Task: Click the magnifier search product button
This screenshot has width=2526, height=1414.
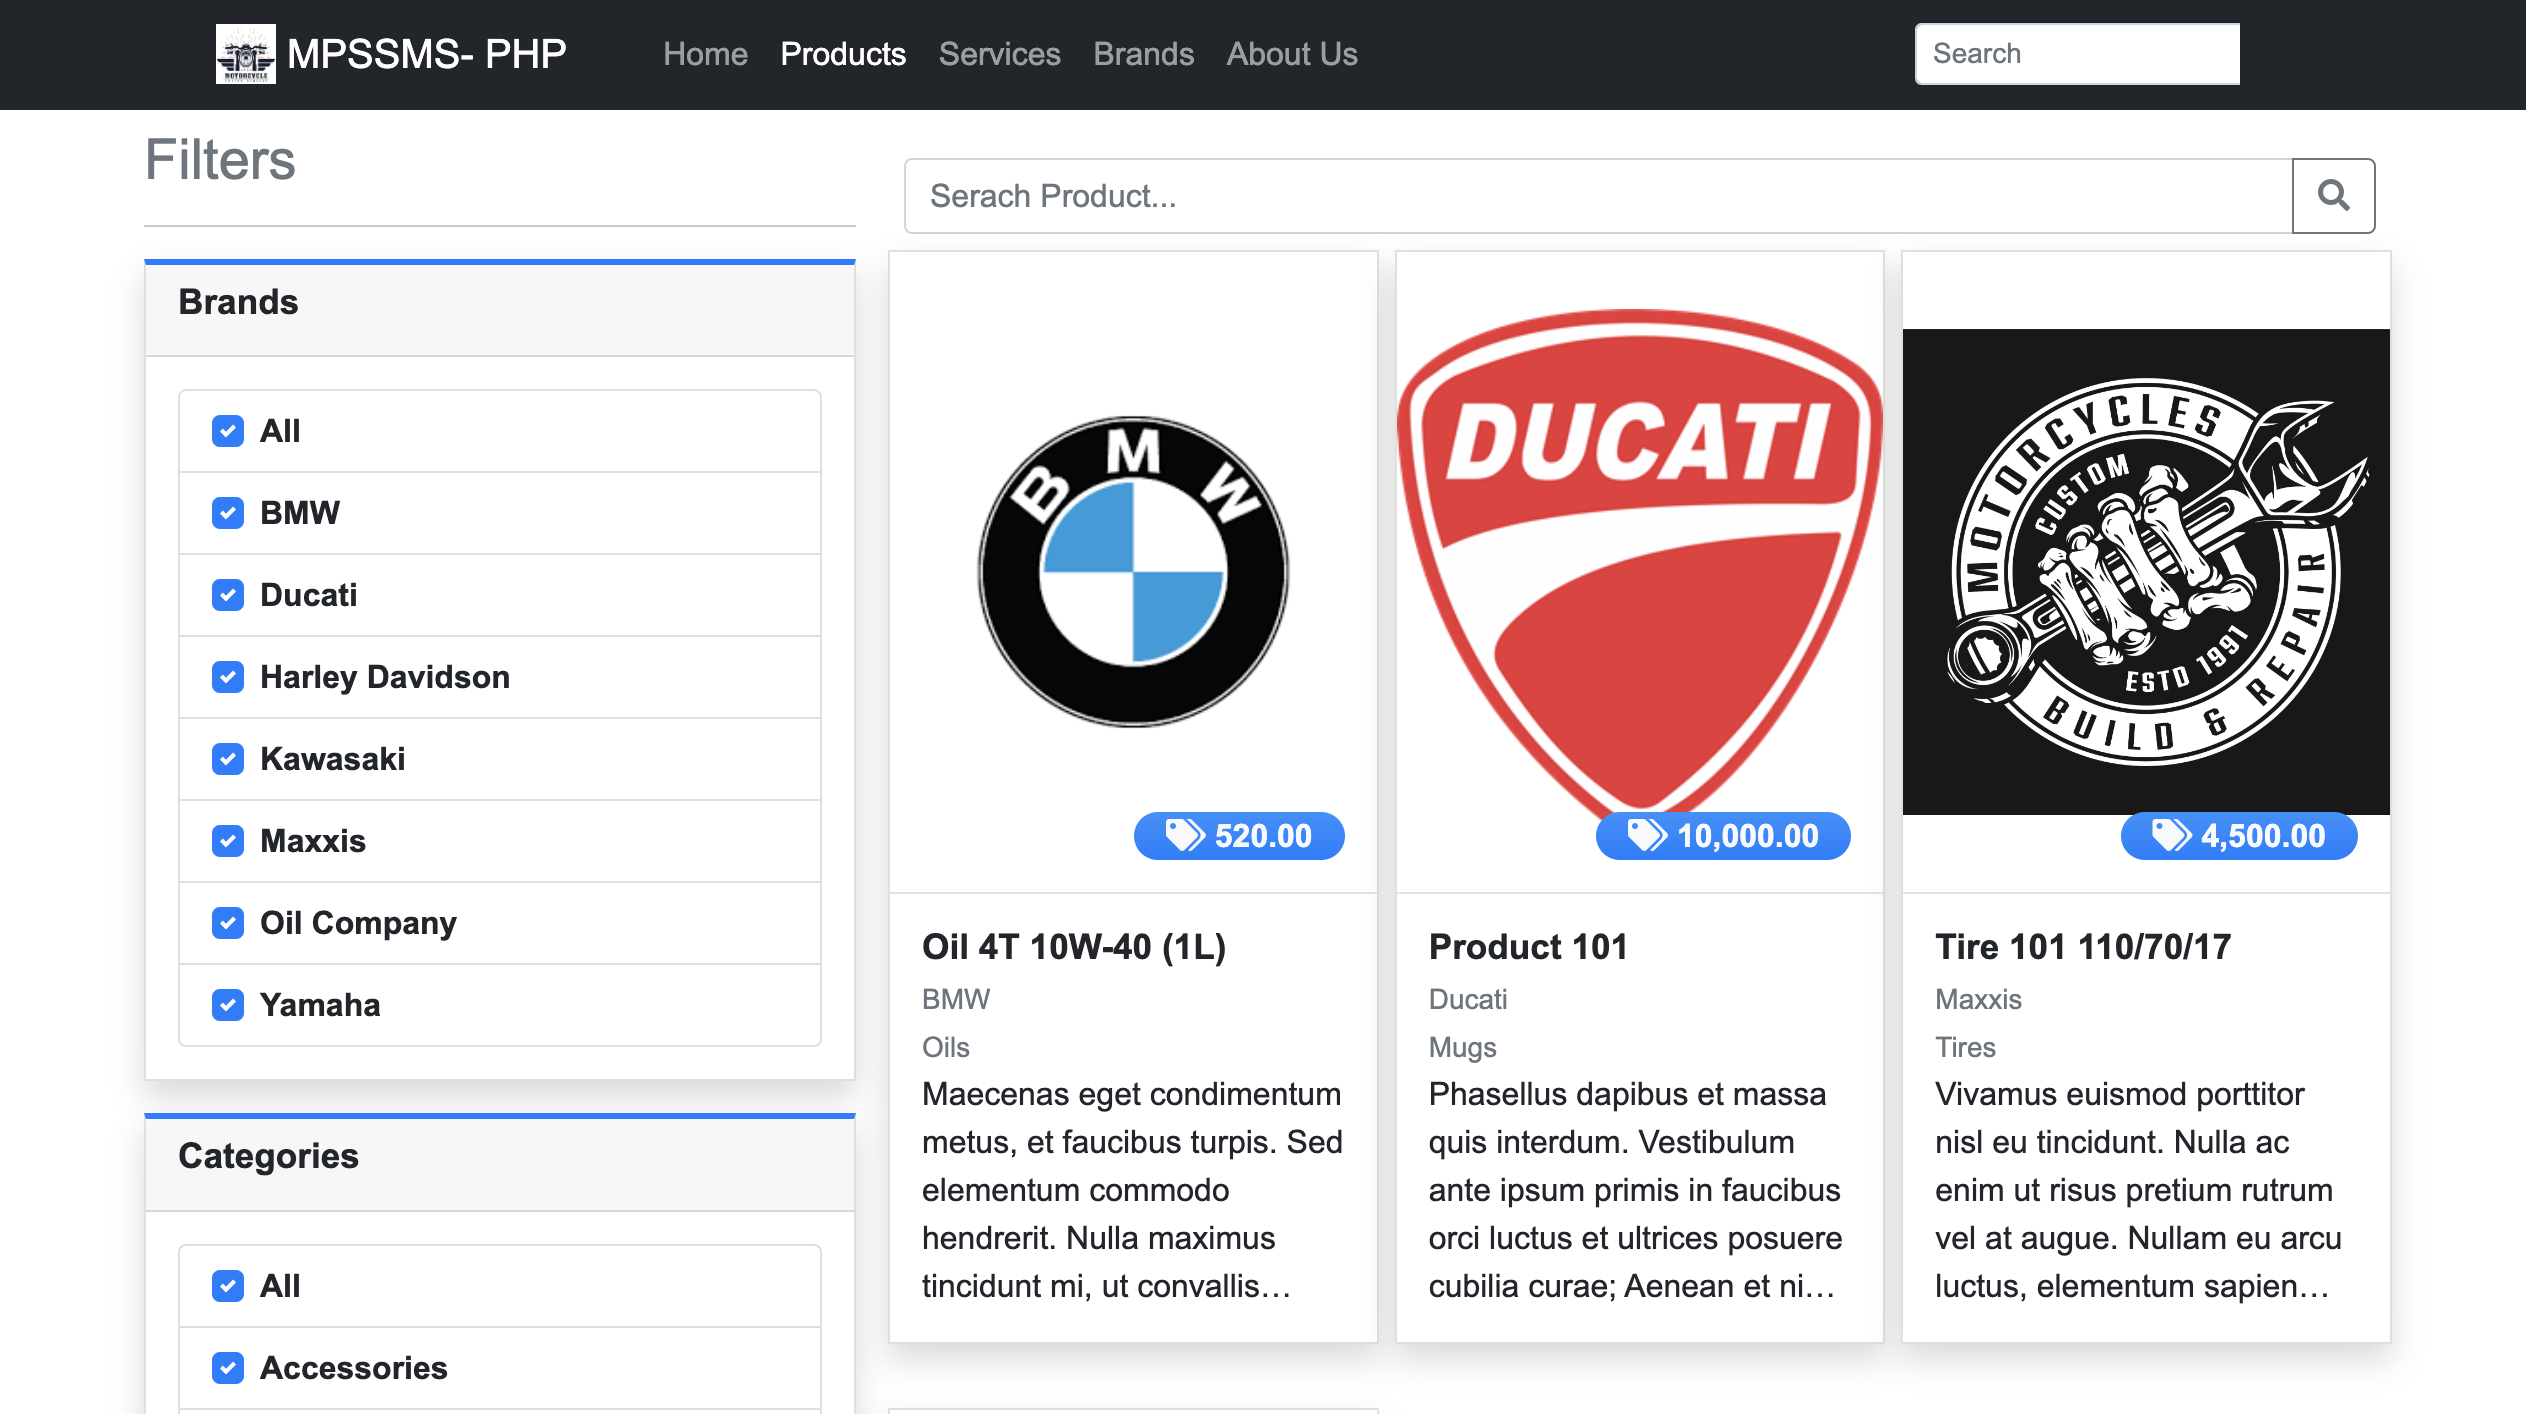Action: pos(2333,196)
